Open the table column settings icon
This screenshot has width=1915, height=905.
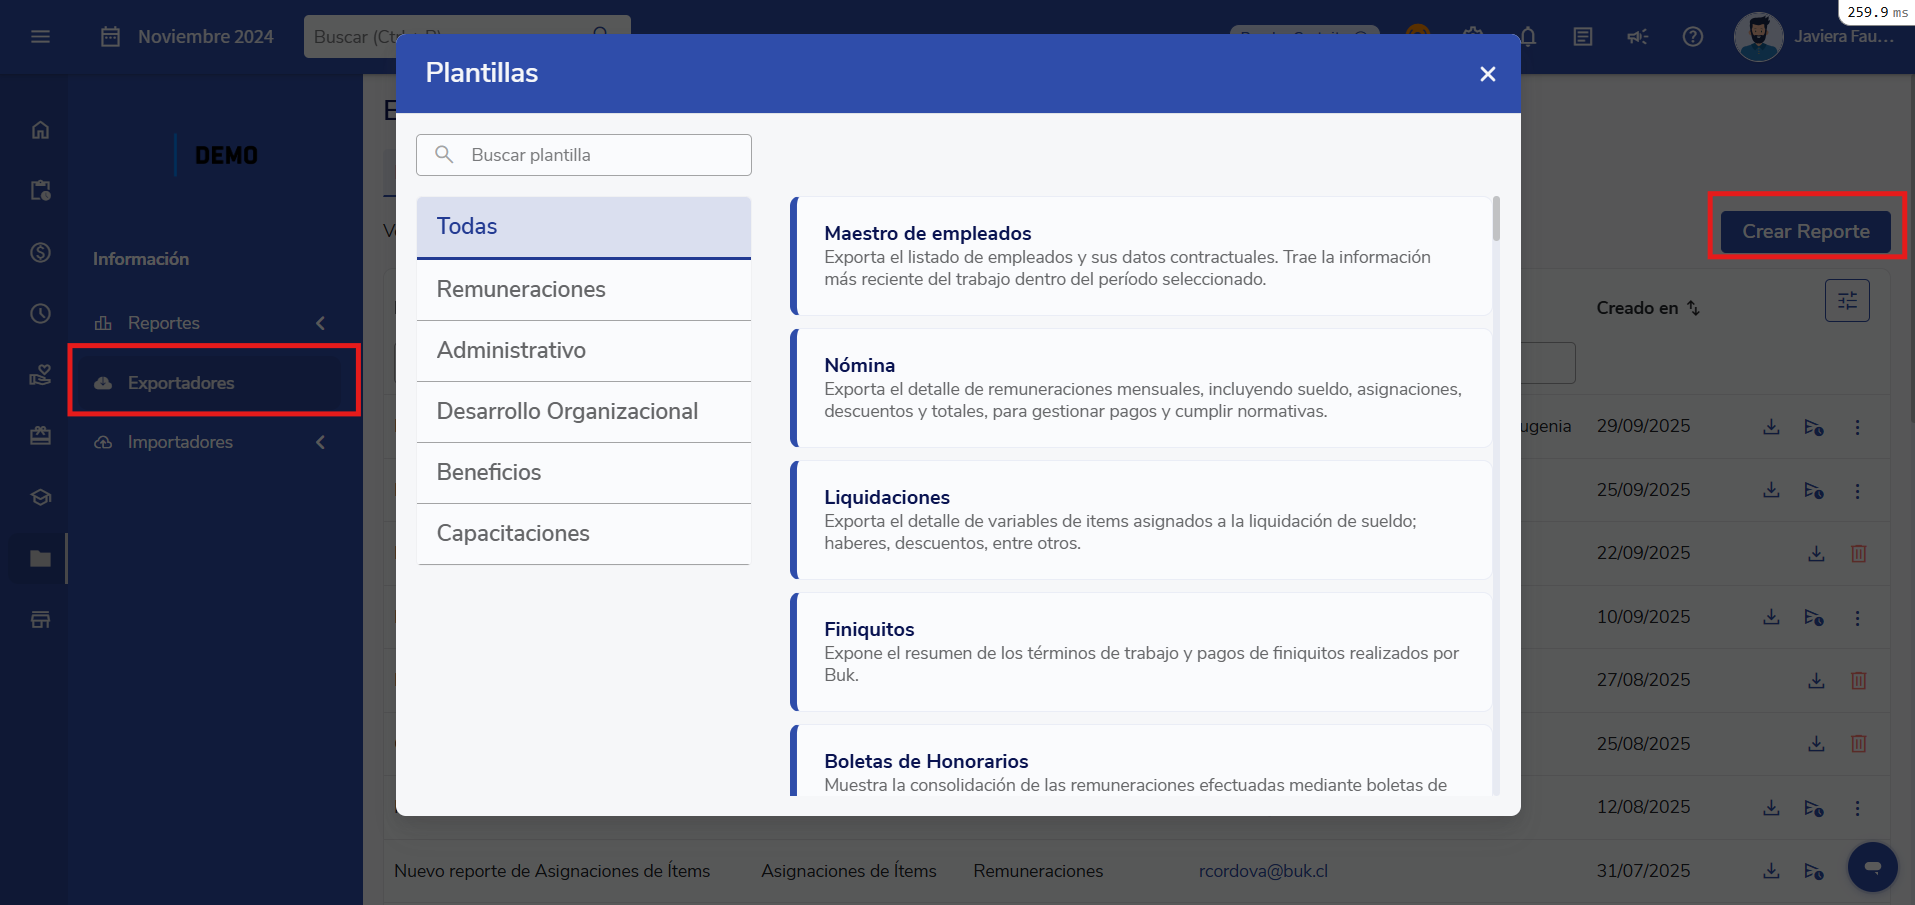1846,300
